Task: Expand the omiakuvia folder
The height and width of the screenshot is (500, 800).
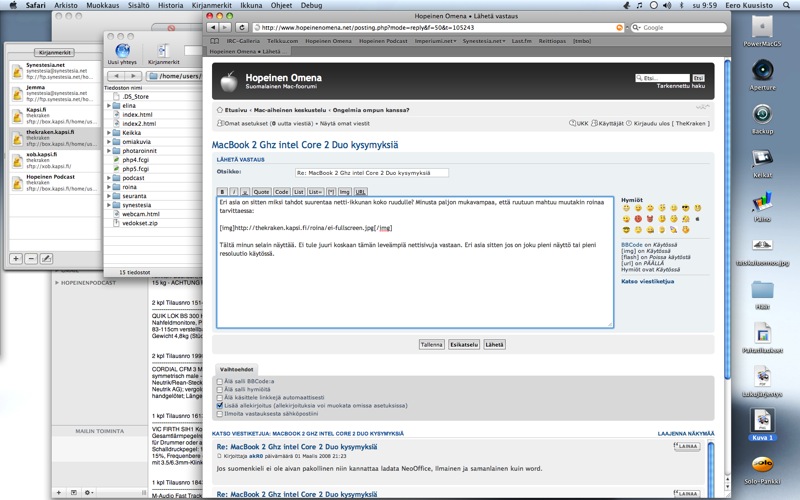Action: pos(109,142)
